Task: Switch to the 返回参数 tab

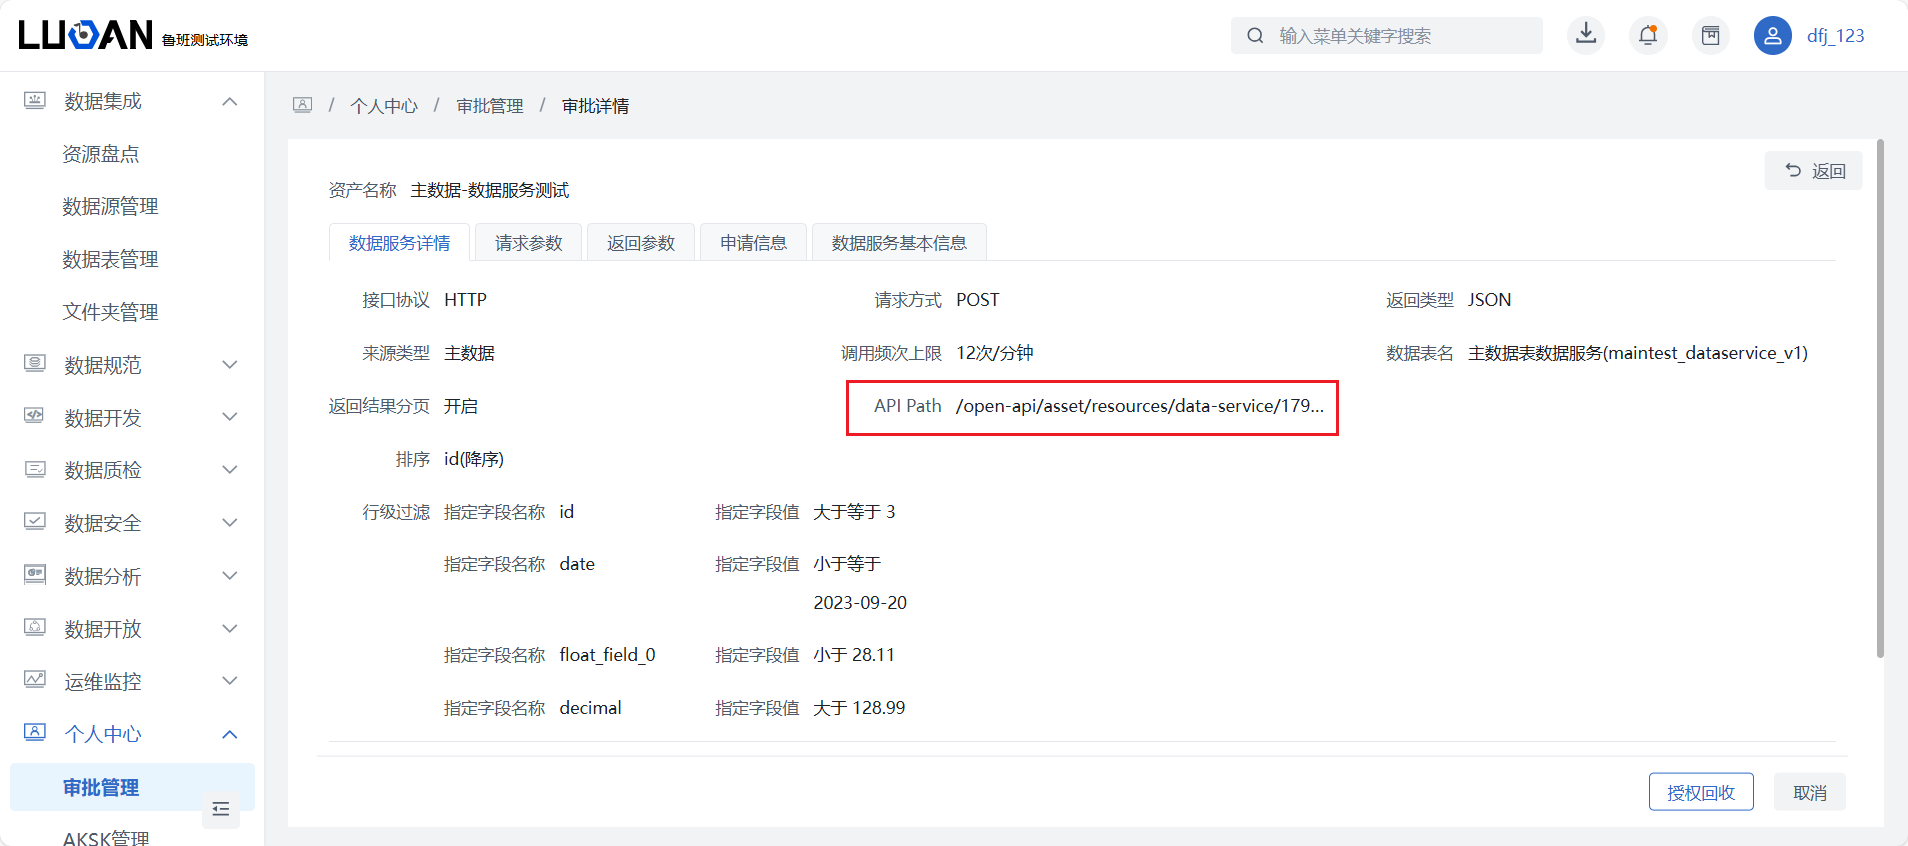Action: [640, 243]
